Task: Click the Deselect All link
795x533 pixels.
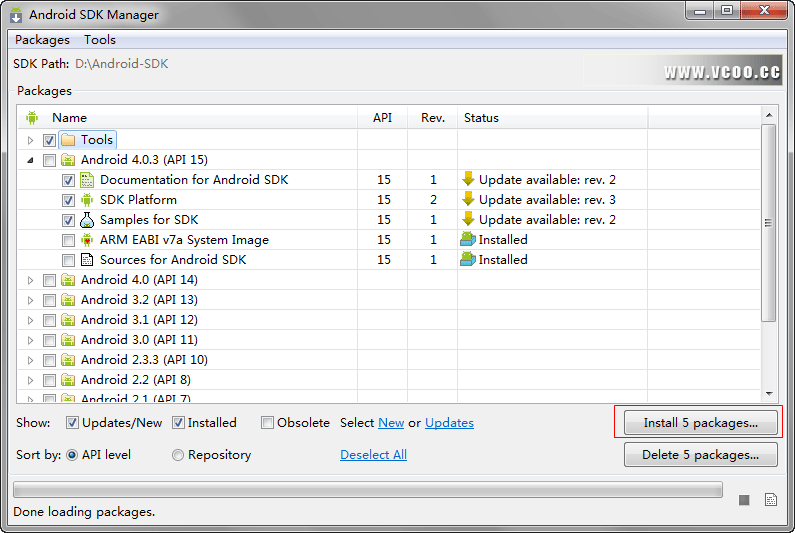Action: 373,455
